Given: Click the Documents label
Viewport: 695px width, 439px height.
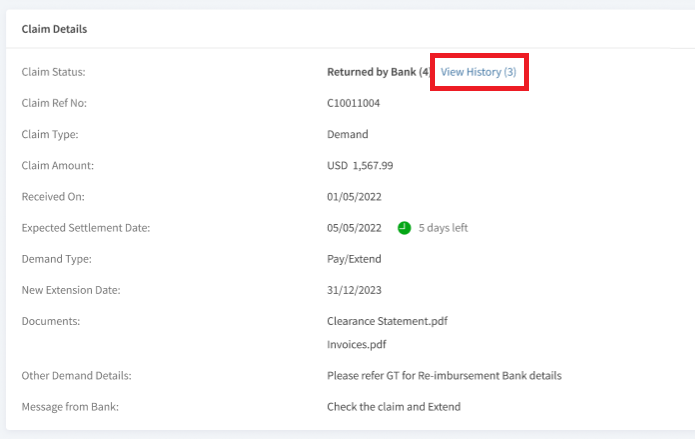Looking at the screenshot, I should click(51, 321).
